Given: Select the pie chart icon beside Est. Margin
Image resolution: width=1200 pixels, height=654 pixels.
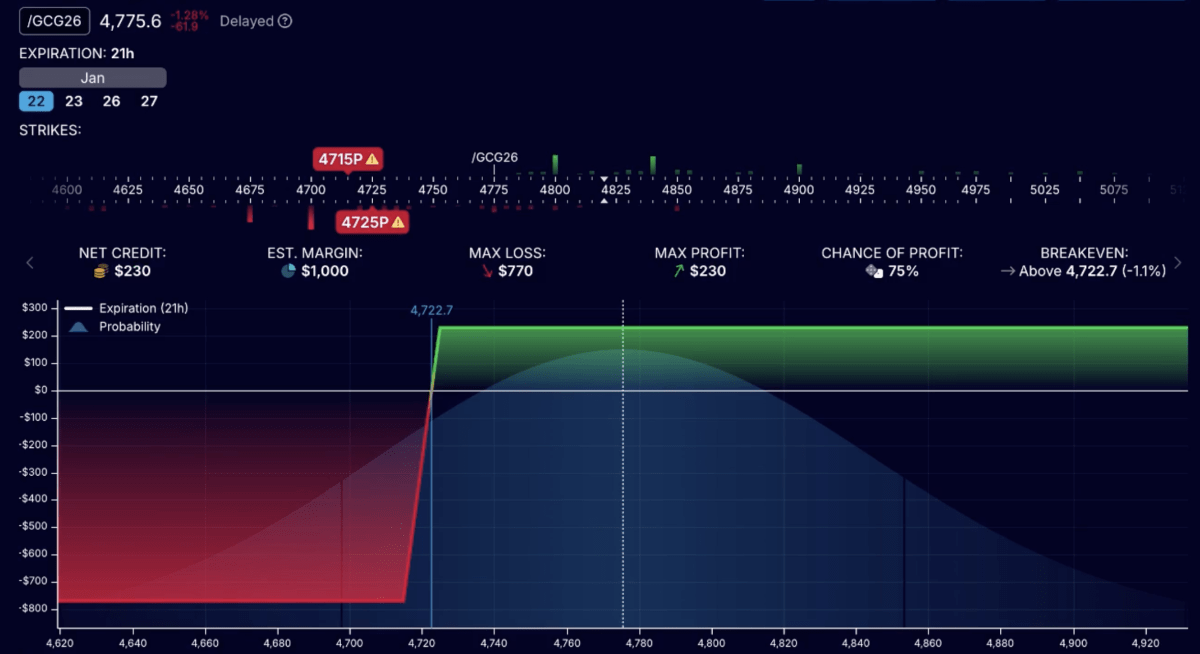Looking at the screenshot, I should coord(286,270).
